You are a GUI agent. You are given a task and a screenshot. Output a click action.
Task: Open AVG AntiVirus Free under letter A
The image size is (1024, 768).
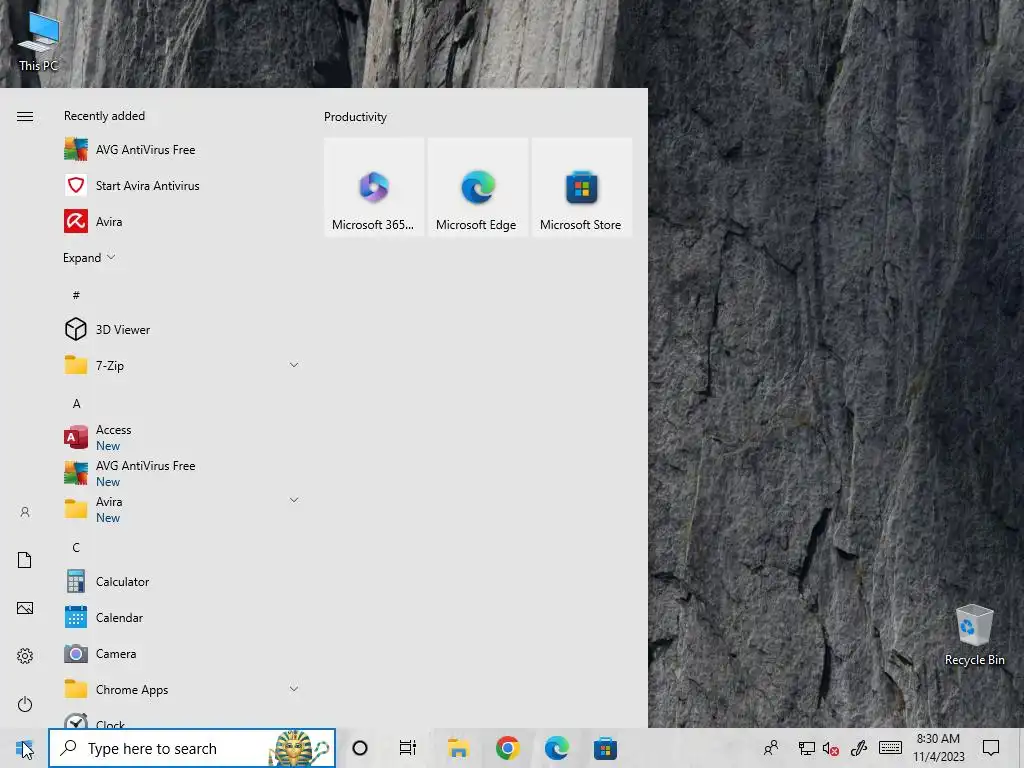click(x=180, y=473)
